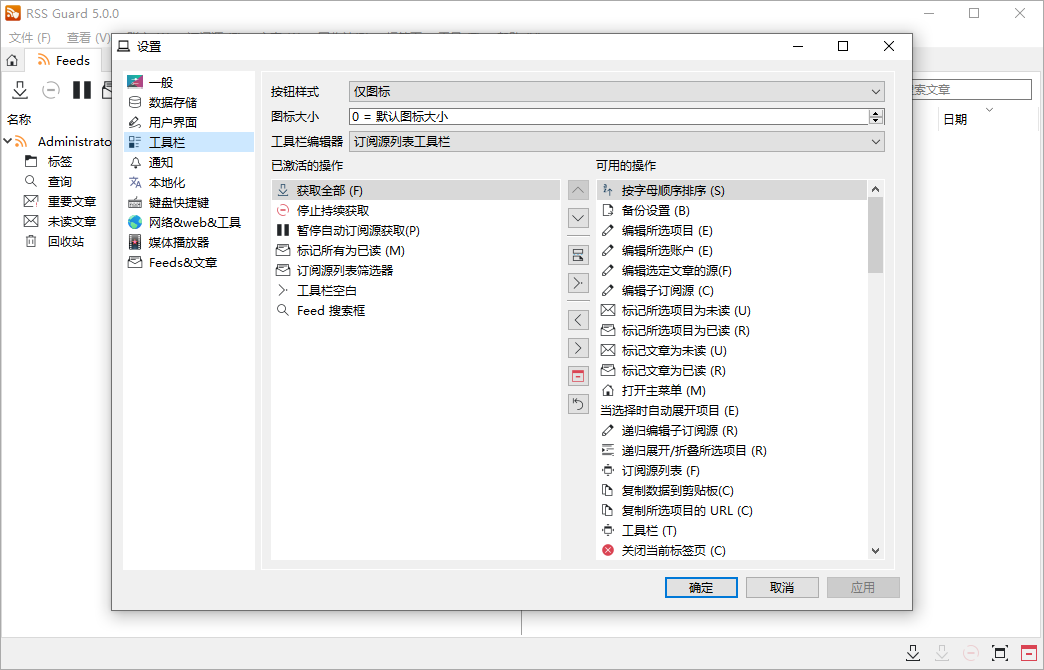This screenshot has width=1044, height=670.
Task: Open the 文件 menu
Action: pyautogui.click(x=30, y=37)
